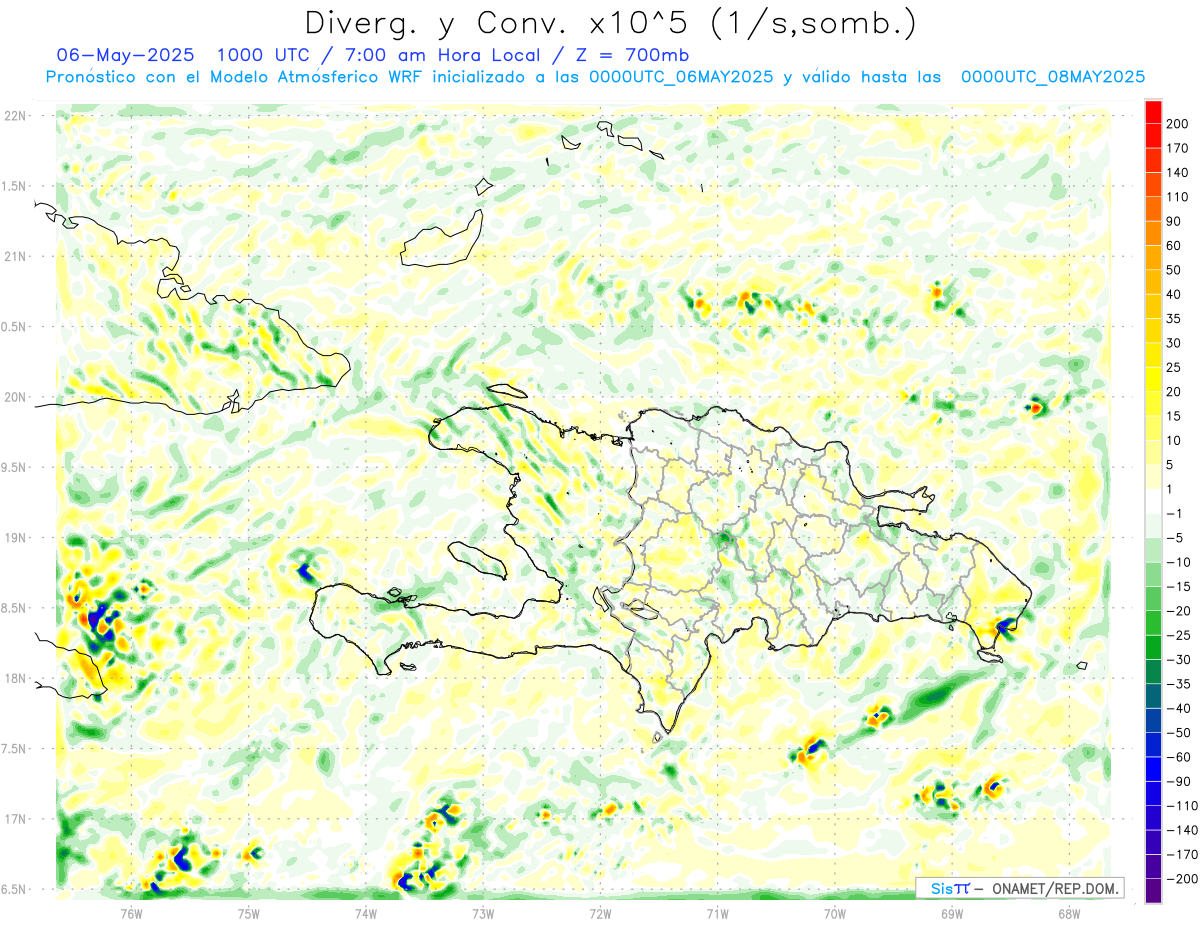Click the positive '5' color scale value
This screenshot has height=927, width=1200.
[1171, 465]
